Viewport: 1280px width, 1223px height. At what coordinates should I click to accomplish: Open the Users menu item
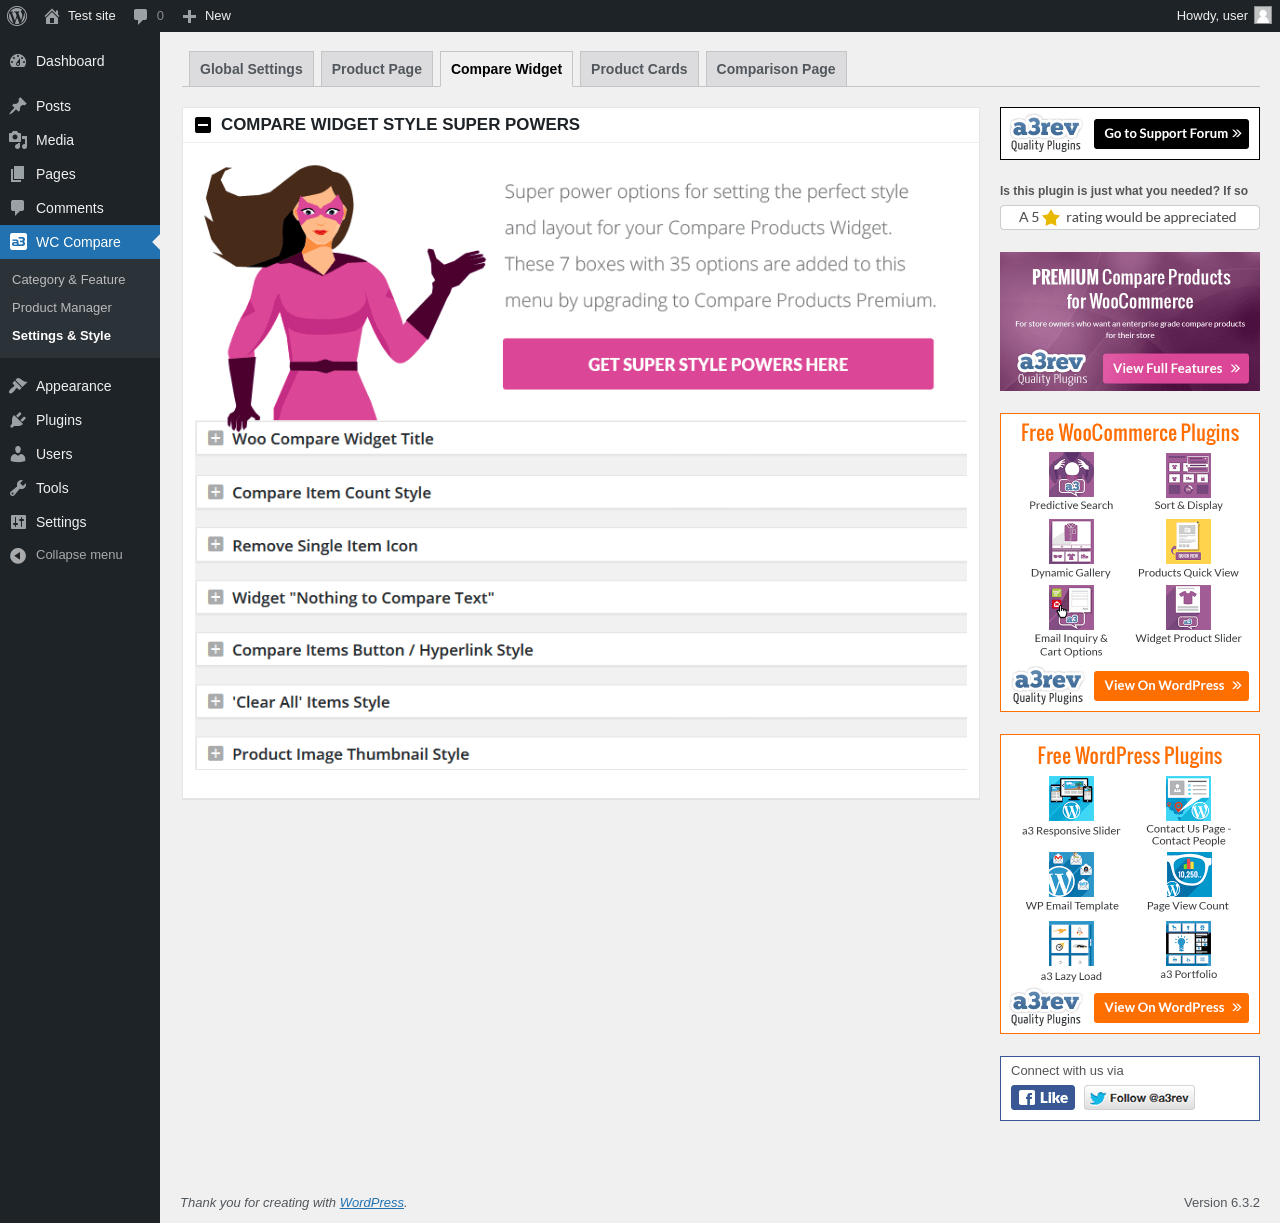[x=80, y=454]
